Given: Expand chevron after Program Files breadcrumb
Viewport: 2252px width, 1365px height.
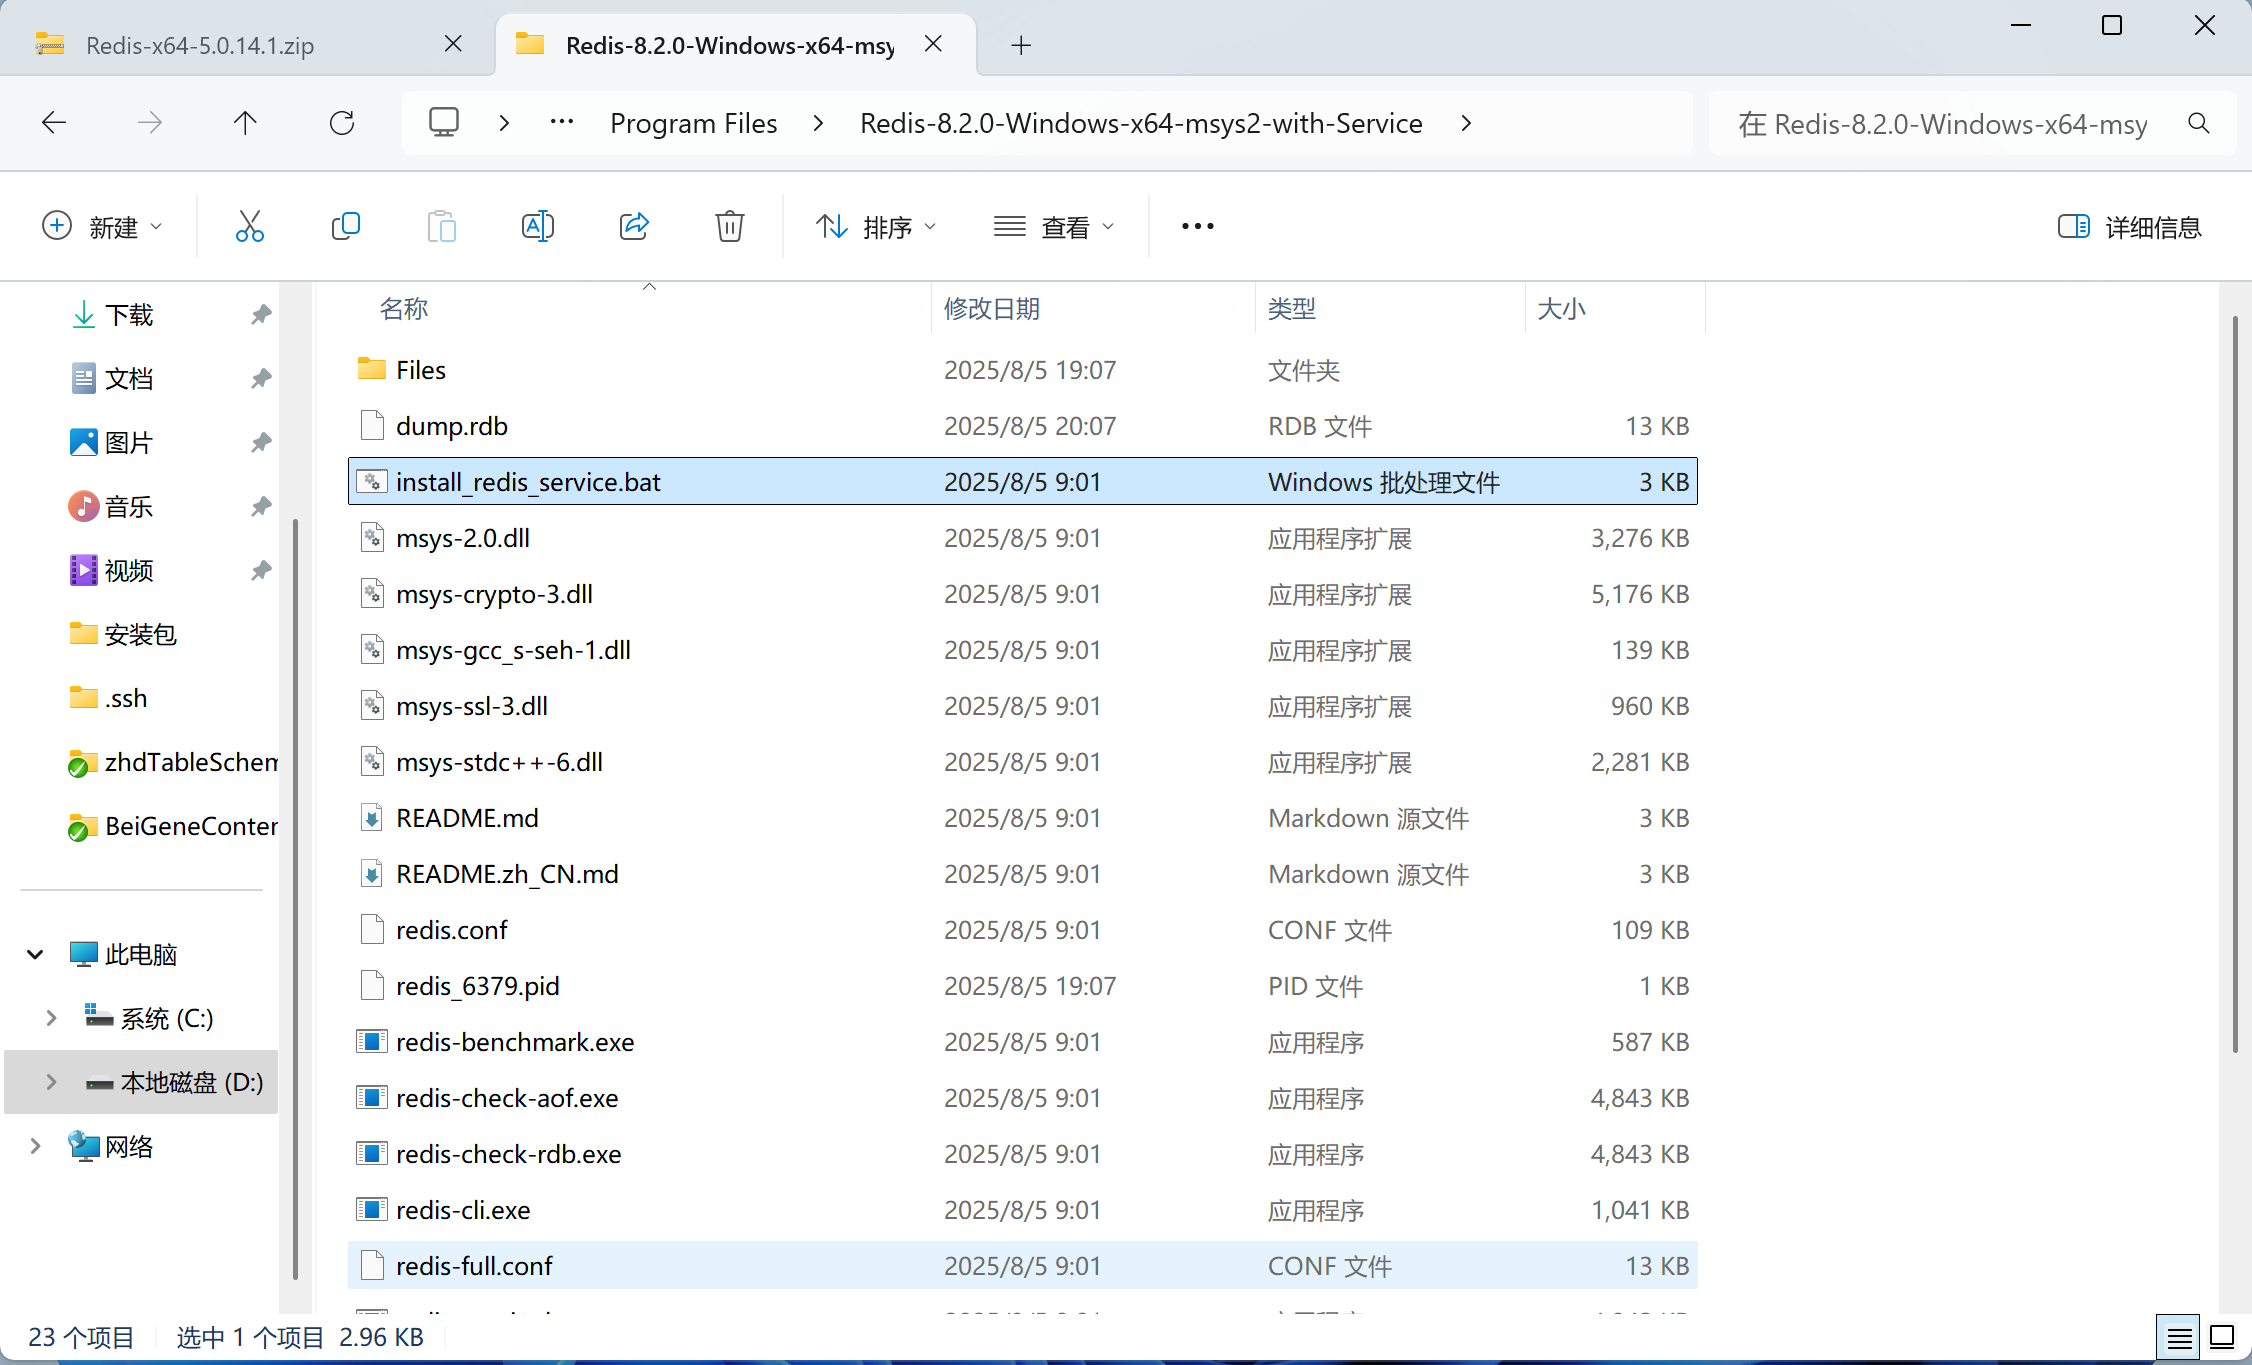Looking at the screenshot, I should (819, 123).
